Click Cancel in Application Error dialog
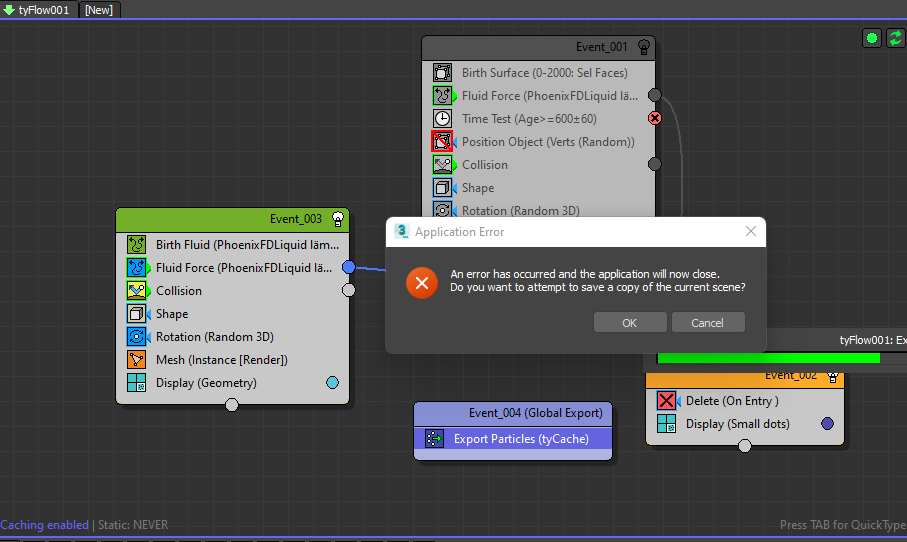Image resolution: width=907 pixels, height=542 pixels. [x=707, y=323]
